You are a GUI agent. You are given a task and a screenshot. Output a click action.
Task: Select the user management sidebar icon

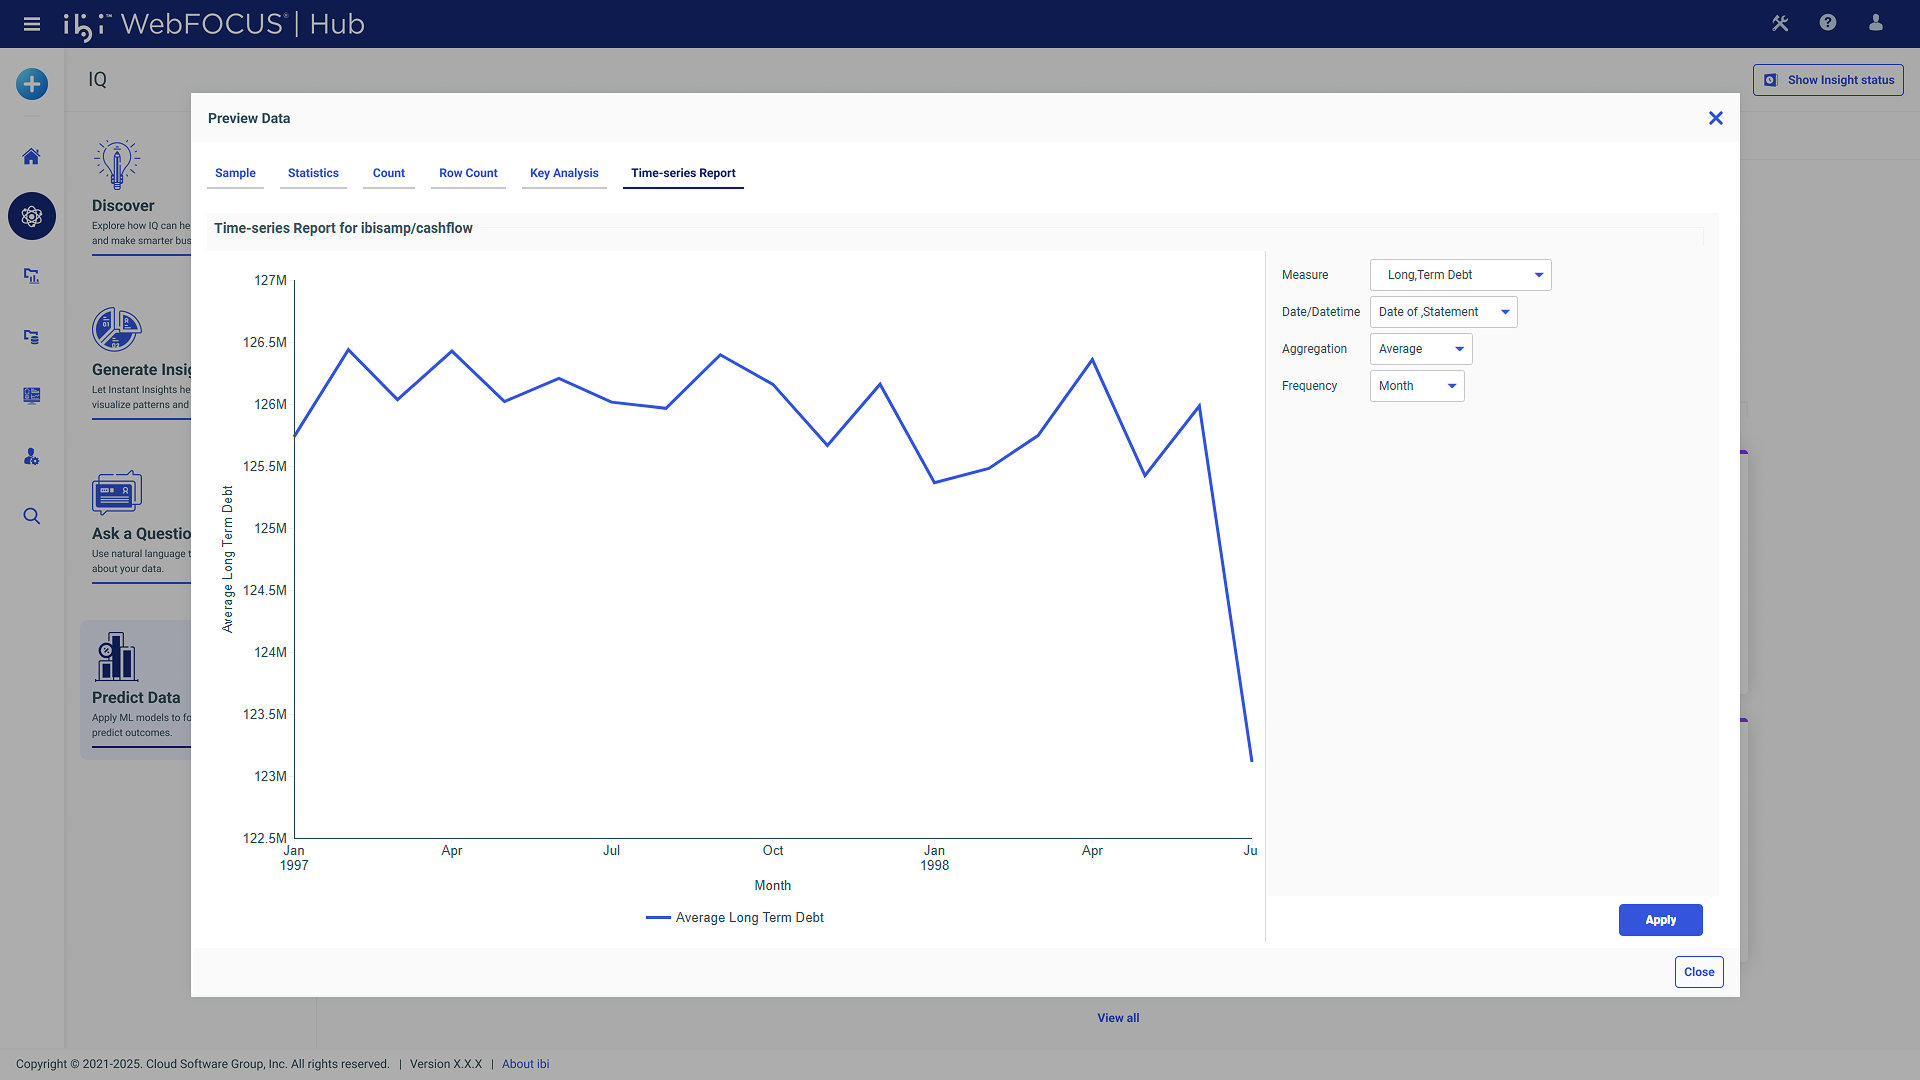click(31, 457)
